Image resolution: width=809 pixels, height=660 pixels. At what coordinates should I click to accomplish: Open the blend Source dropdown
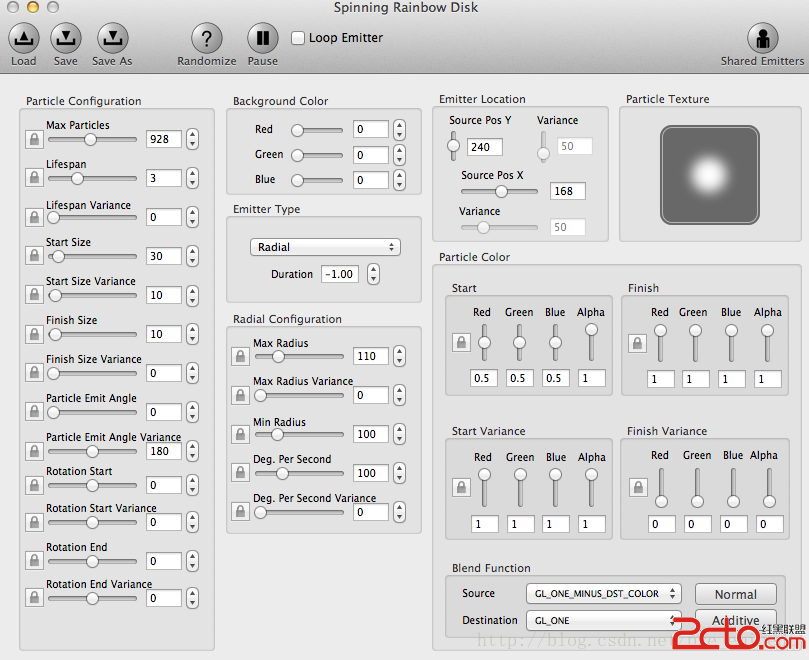[603, 593]
